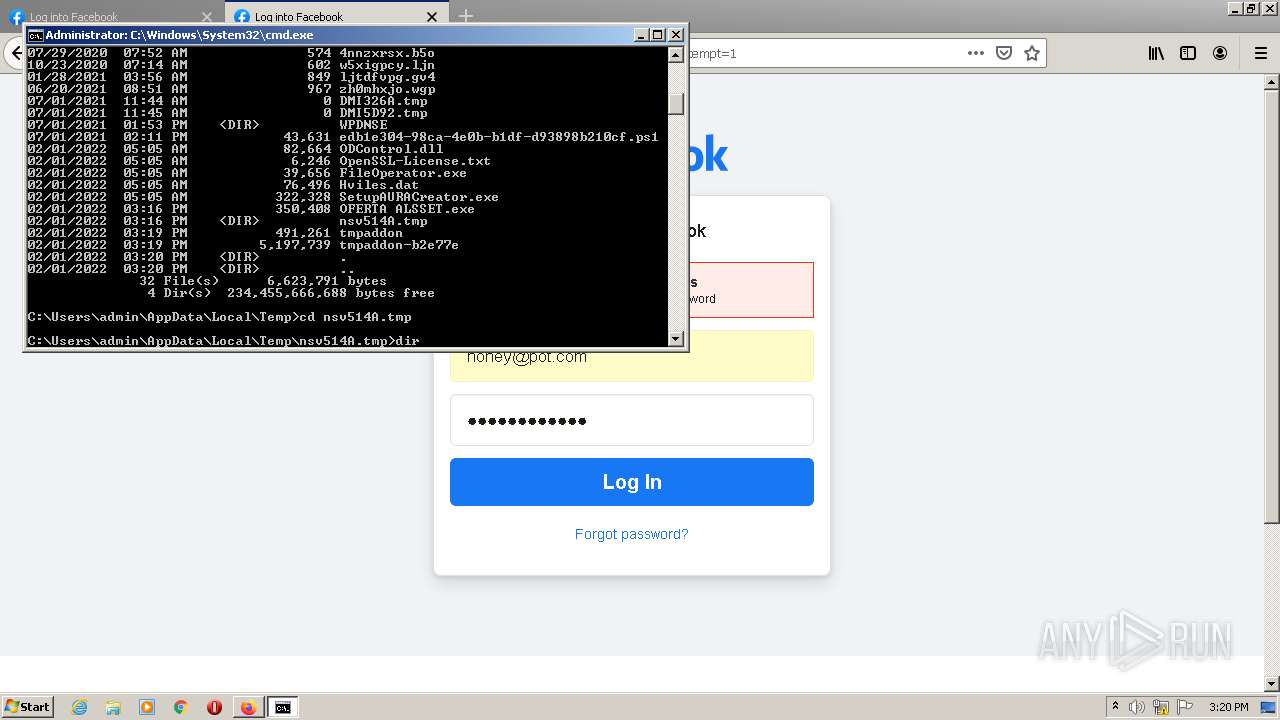Open the volume speaker tray icon
Image resolution: width=1280 pixels, height=720 pixels.
[x=1137, y=707]
